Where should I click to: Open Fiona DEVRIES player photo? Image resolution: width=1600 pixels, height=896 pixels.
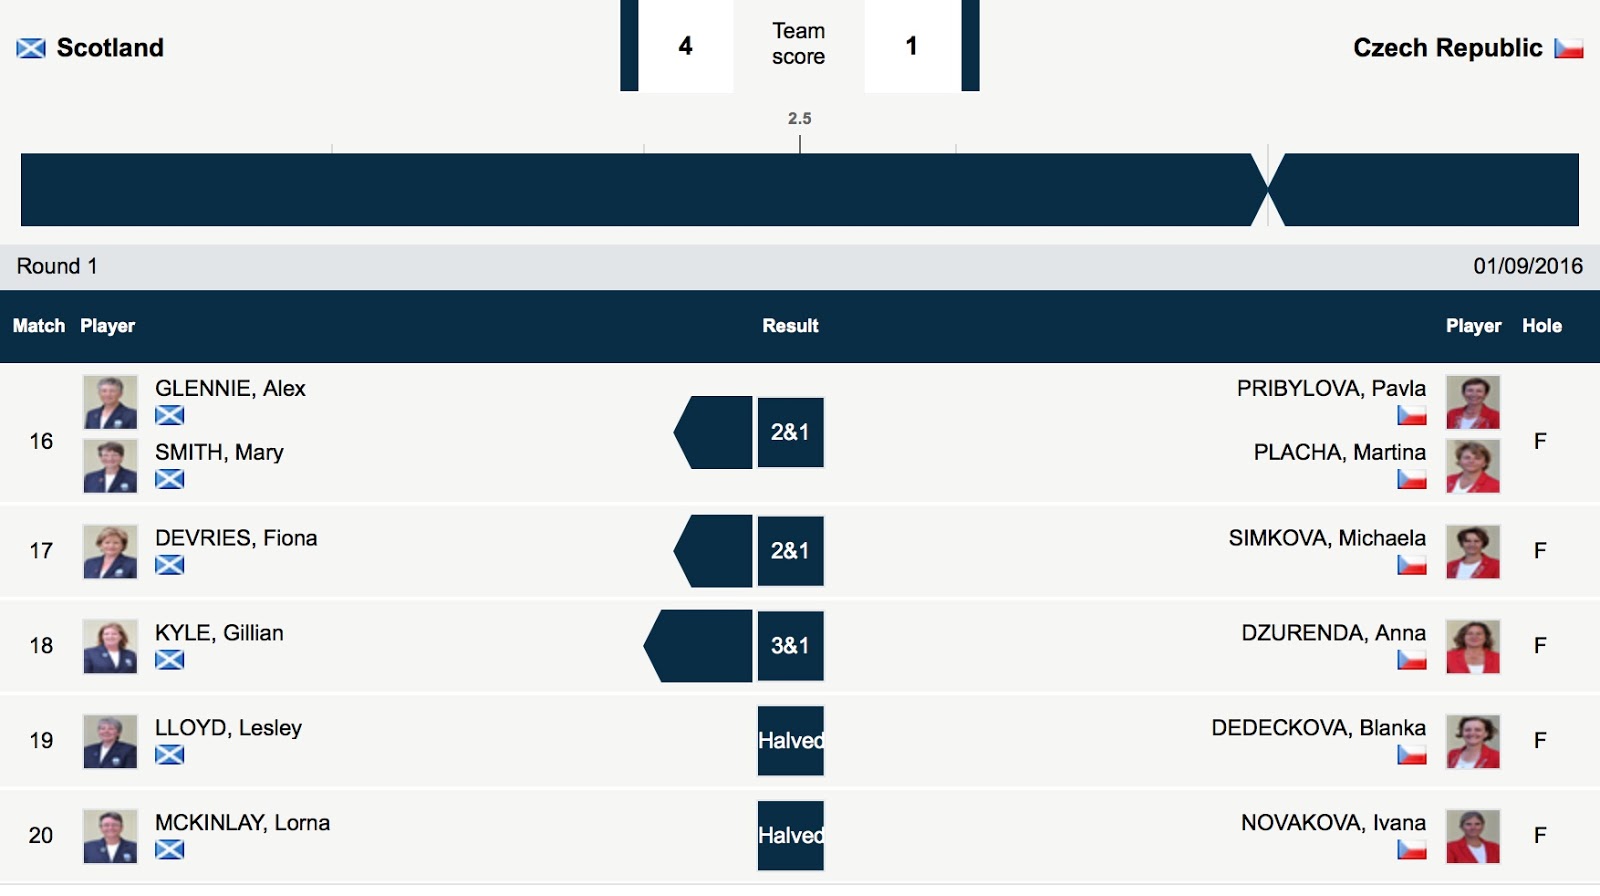[x=110, y=551]
